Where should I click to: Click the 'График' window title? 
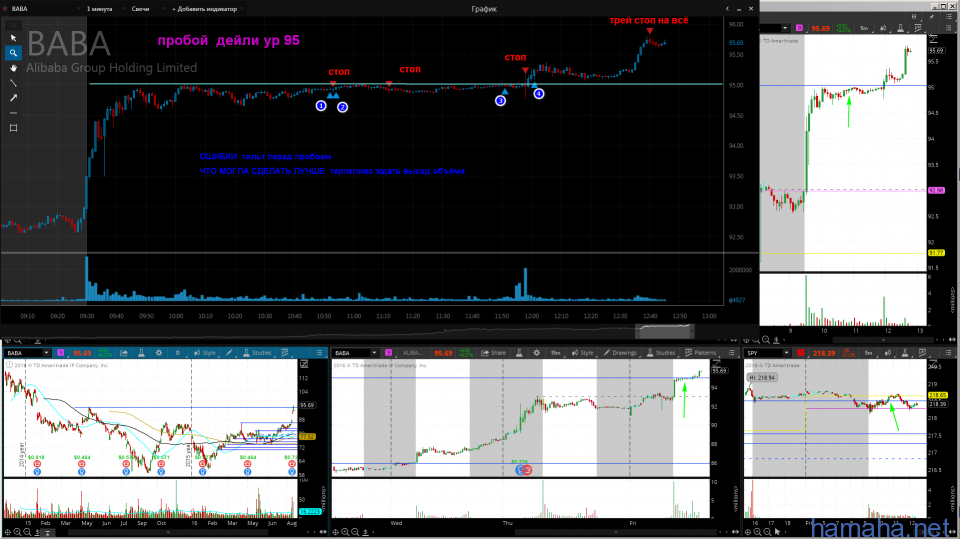(484, 9)
